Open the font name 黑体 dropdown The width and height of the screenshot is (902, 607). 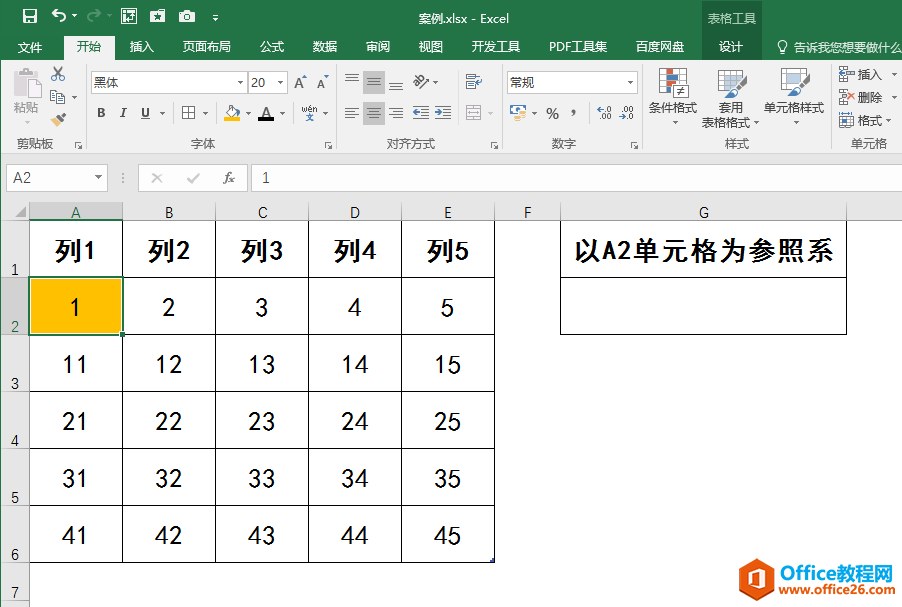pos(240,83)
